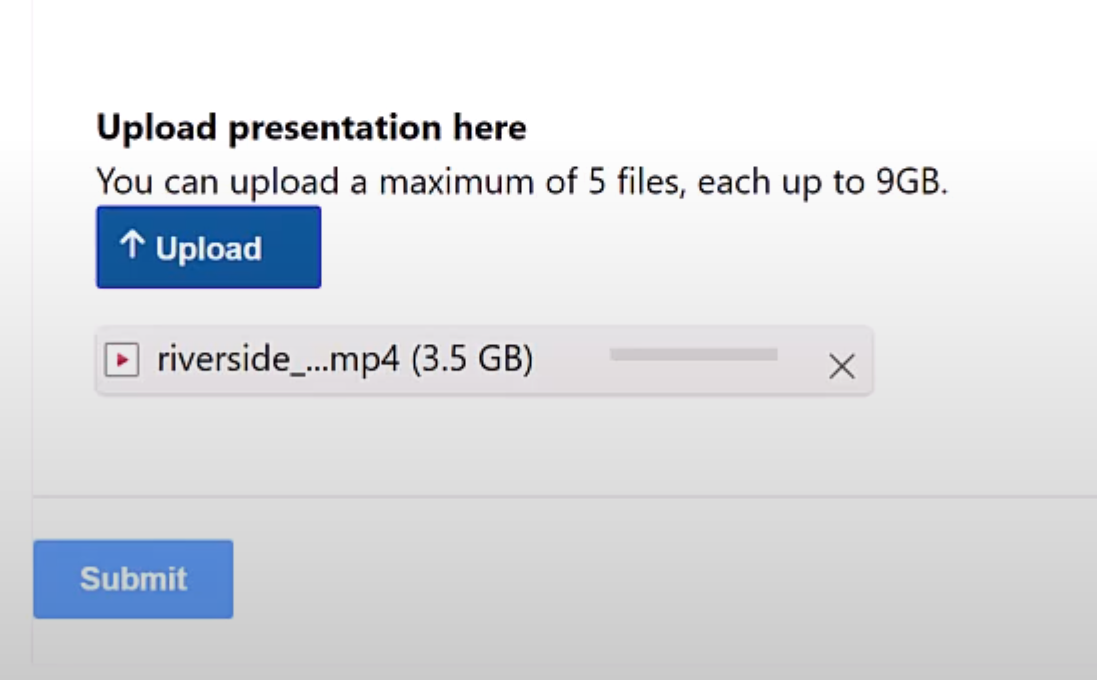The height and width of the screenshot is (680, 1097).
Task: Click the grey upload progress indicator
Action: point(693,355)
